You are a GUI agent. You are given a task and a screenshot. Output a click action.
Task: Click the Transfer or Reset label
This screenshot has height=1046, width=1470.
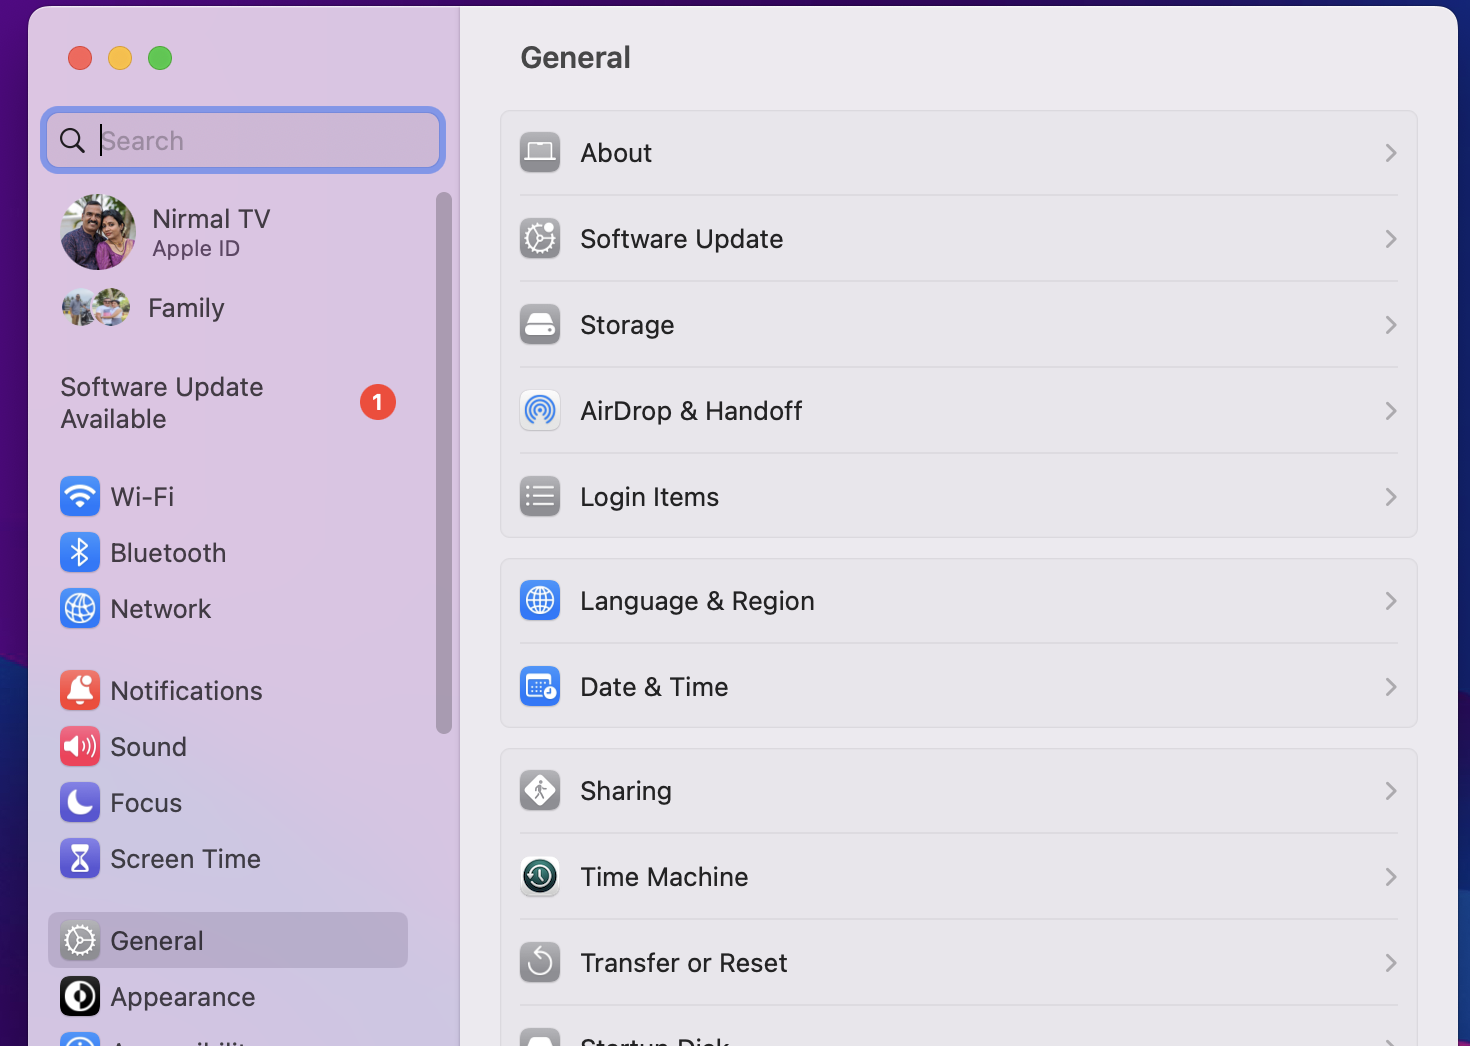point(684,963)
